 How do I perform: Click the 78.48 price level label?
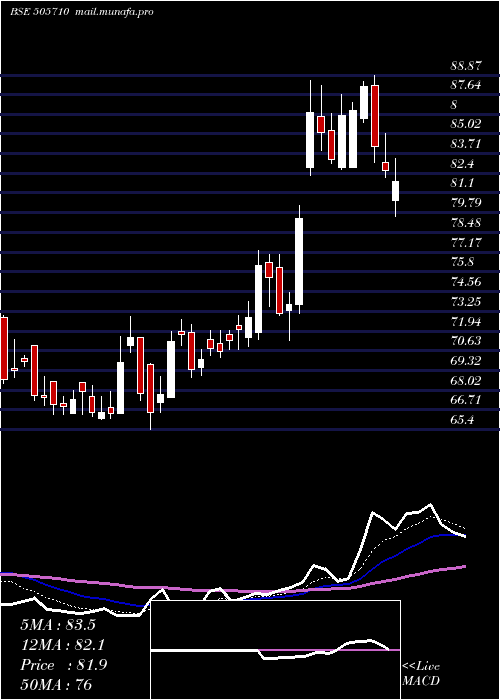466,223
